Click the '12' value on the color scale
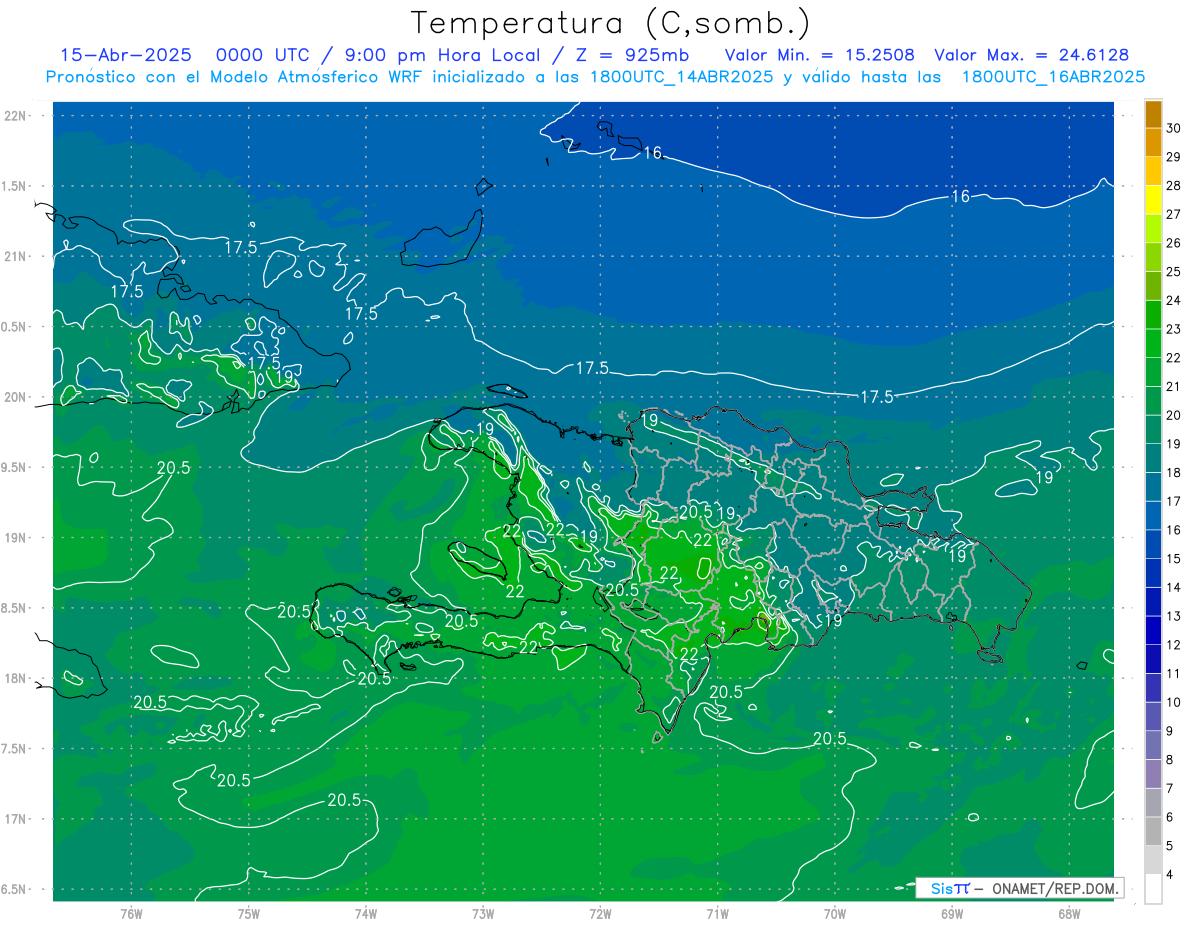This screenshot has height=927, width=1200. pos(1174,645)
